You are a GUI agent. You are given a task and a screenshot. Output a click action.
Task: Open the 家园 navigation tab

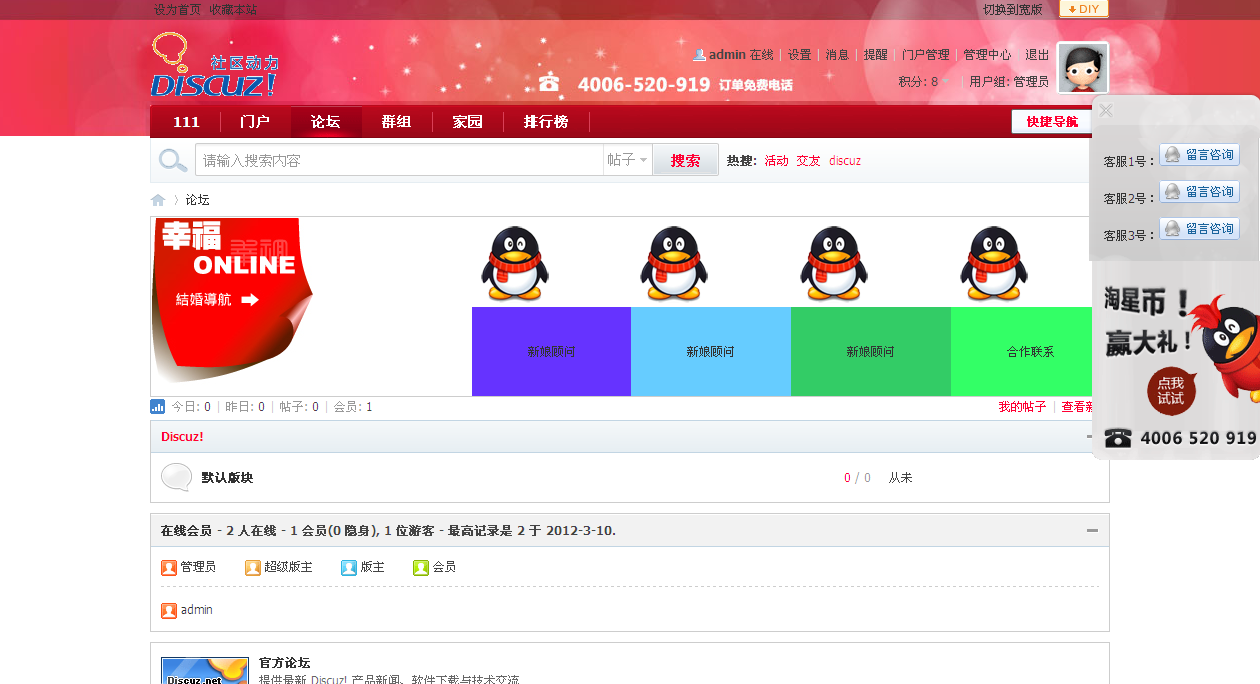pos(468,122)
